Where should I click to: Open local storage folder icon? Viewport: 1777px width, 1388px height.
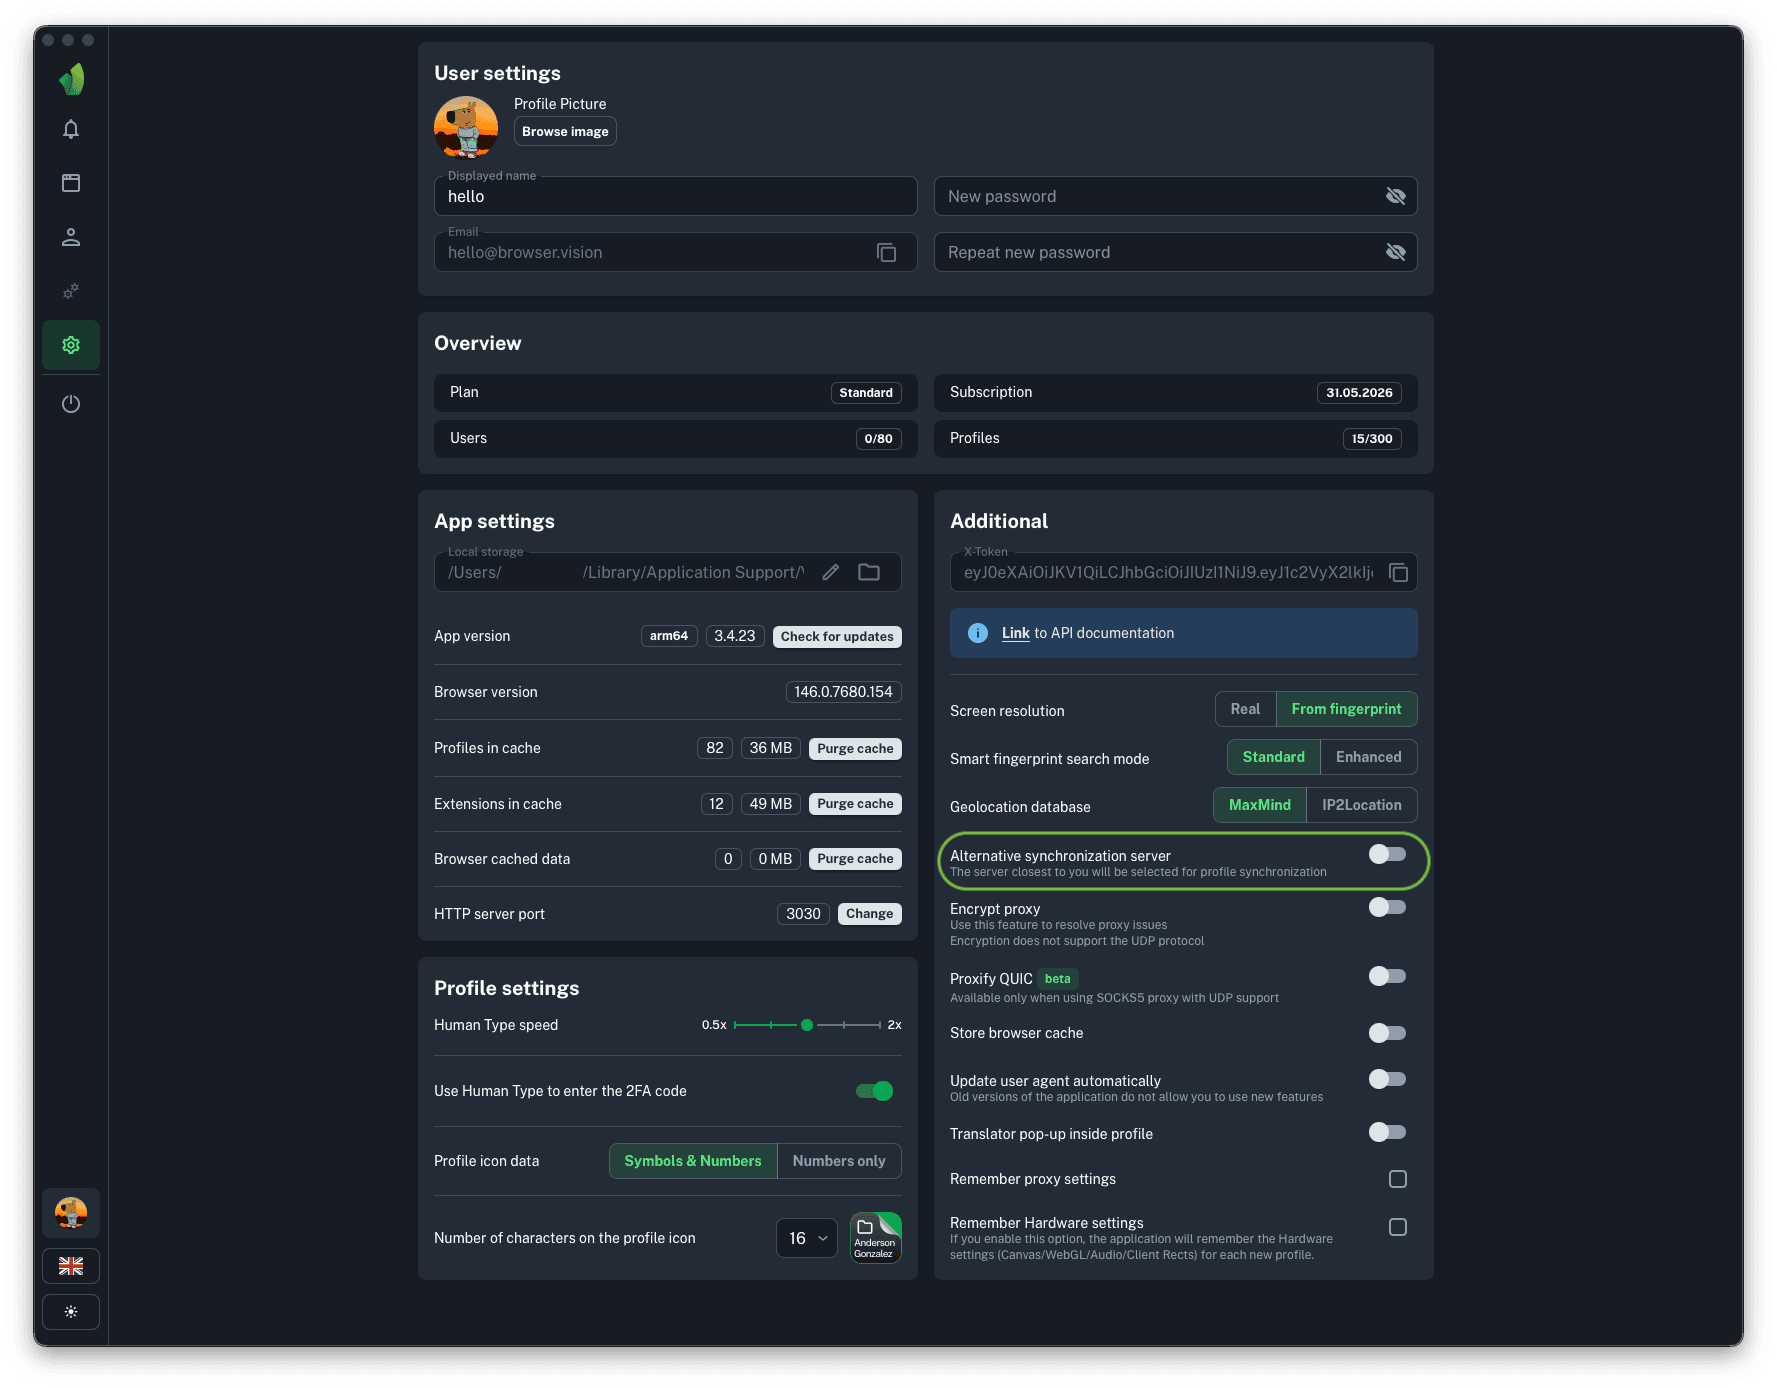pos(869,573)
